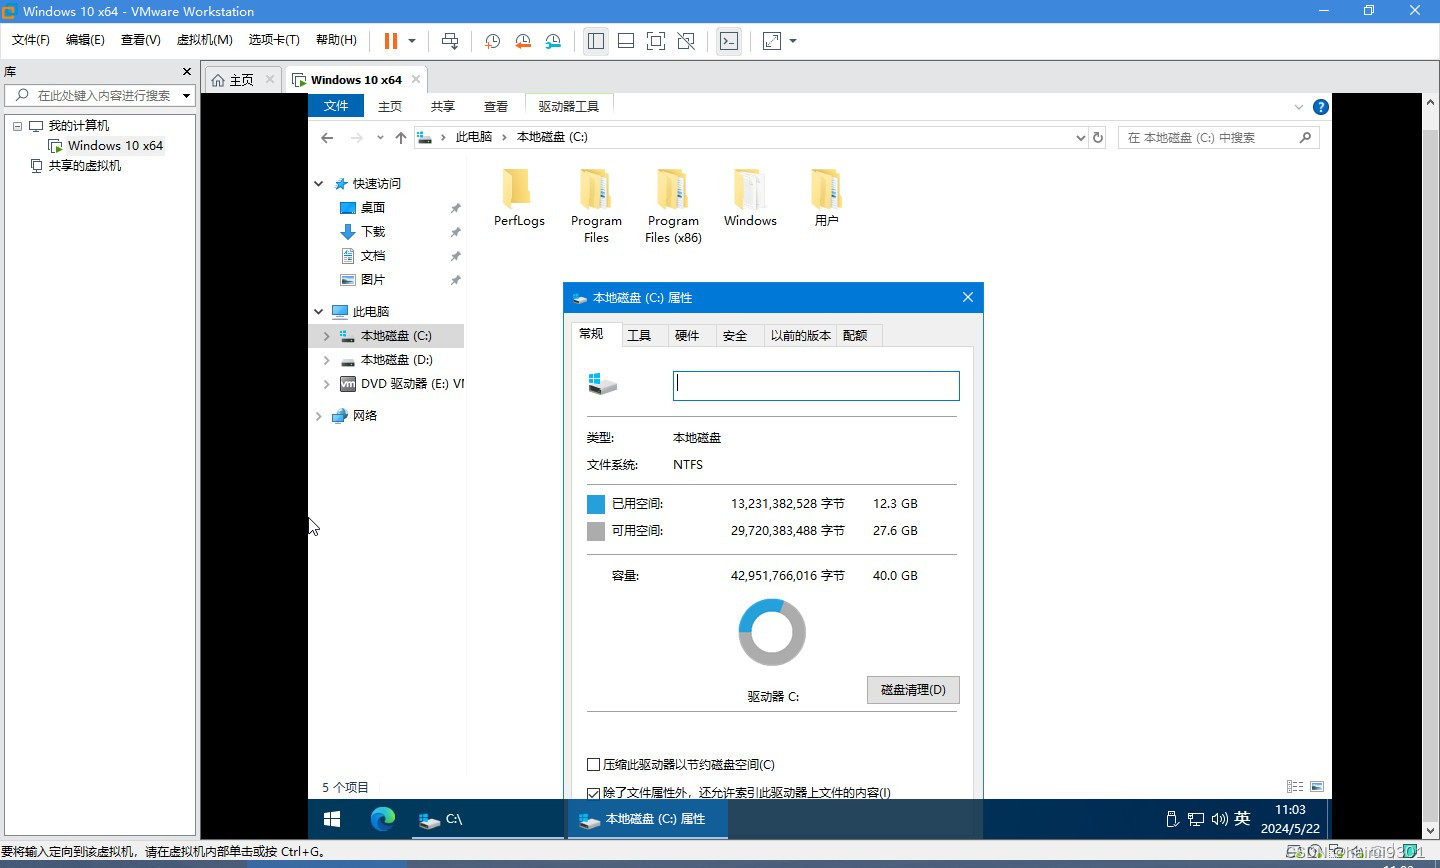Switch to the 工具 tab in properties dialog

point(639,336)
